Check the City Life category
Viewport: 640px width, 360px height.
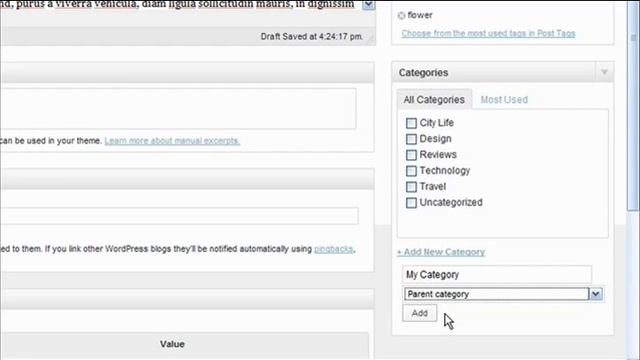coord(411,123)
